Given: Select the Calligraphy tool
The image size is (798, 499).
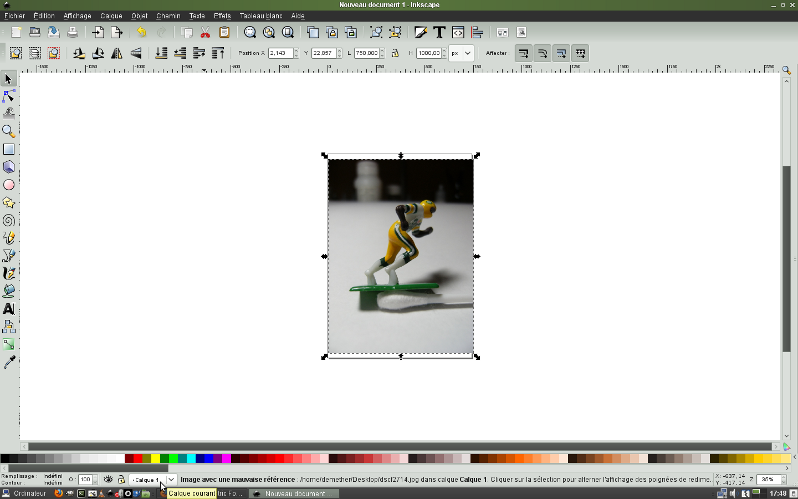Looking at the screenshot, I should point(9,273).
